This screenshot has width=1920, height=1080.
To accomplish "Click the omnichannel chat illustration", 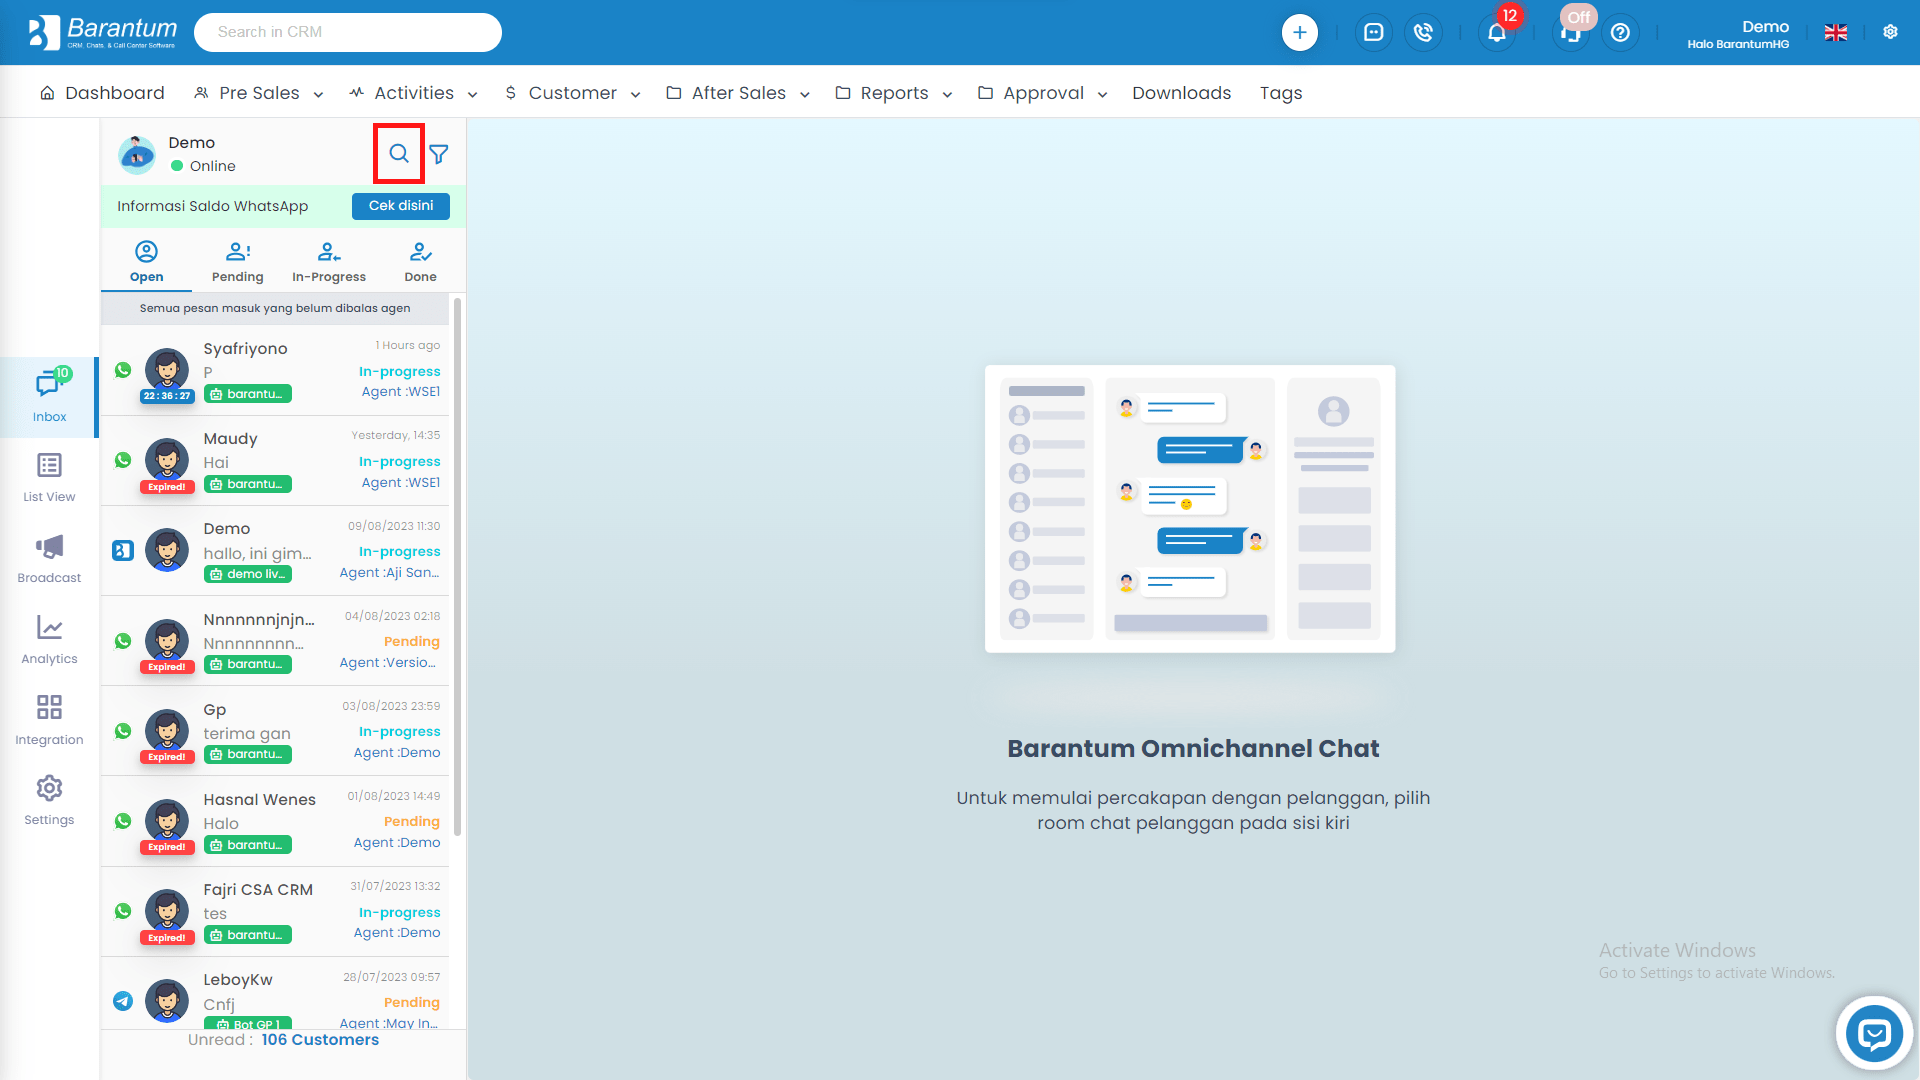I will [x=1190, y=509].
